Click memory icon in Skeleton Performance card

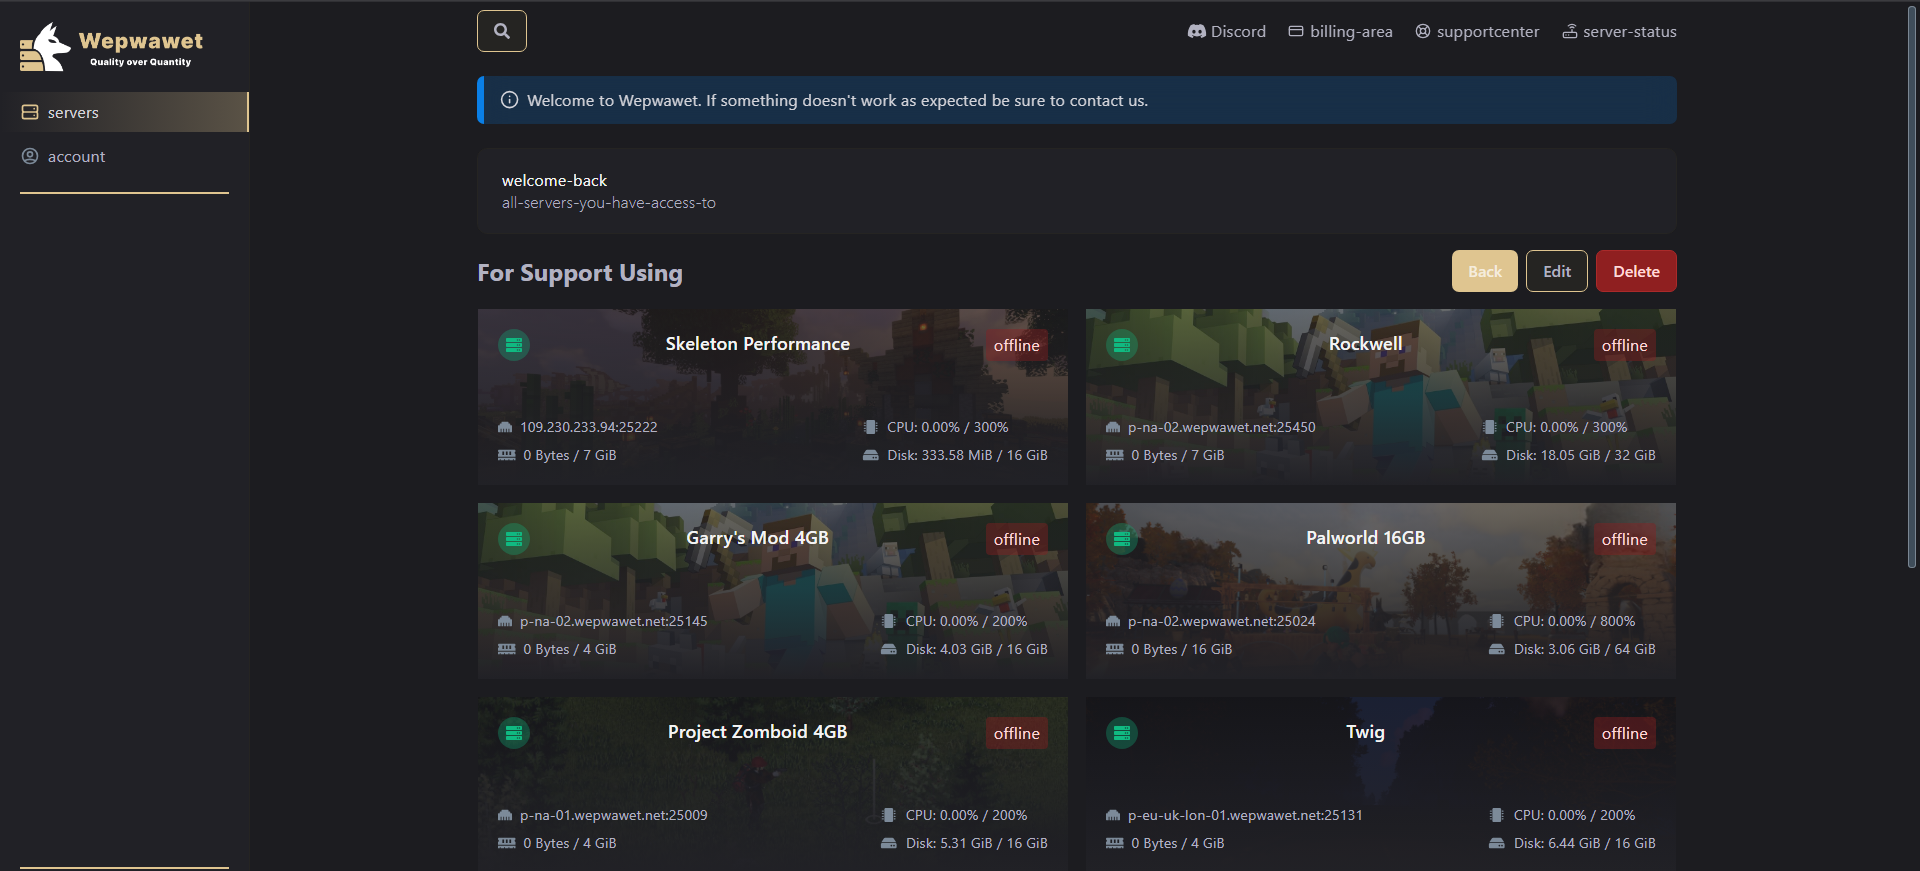pyautogui.click(x=506, y=455)
